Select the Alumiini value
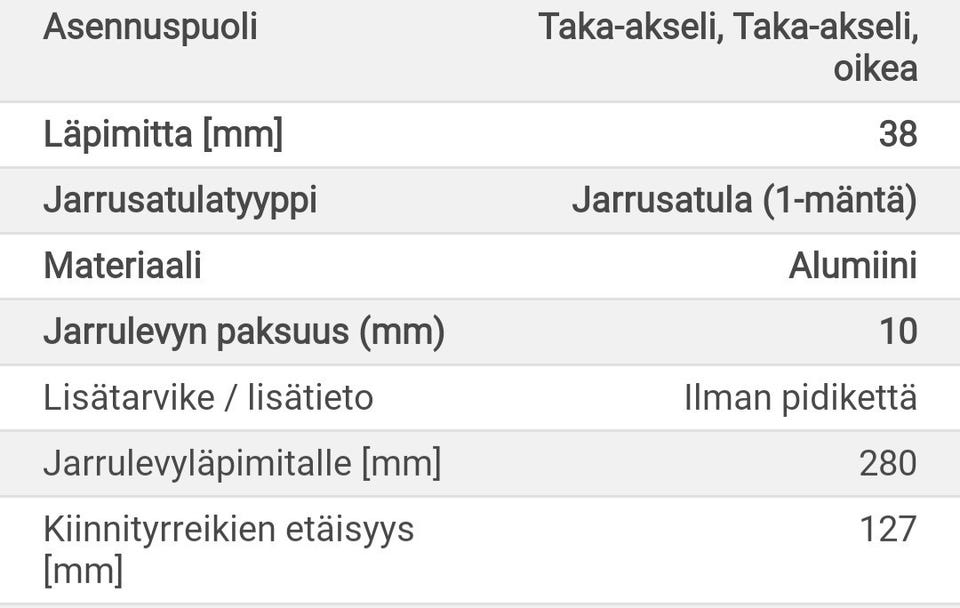Screen dimensions: 960x608 click(x=852, y=266)
